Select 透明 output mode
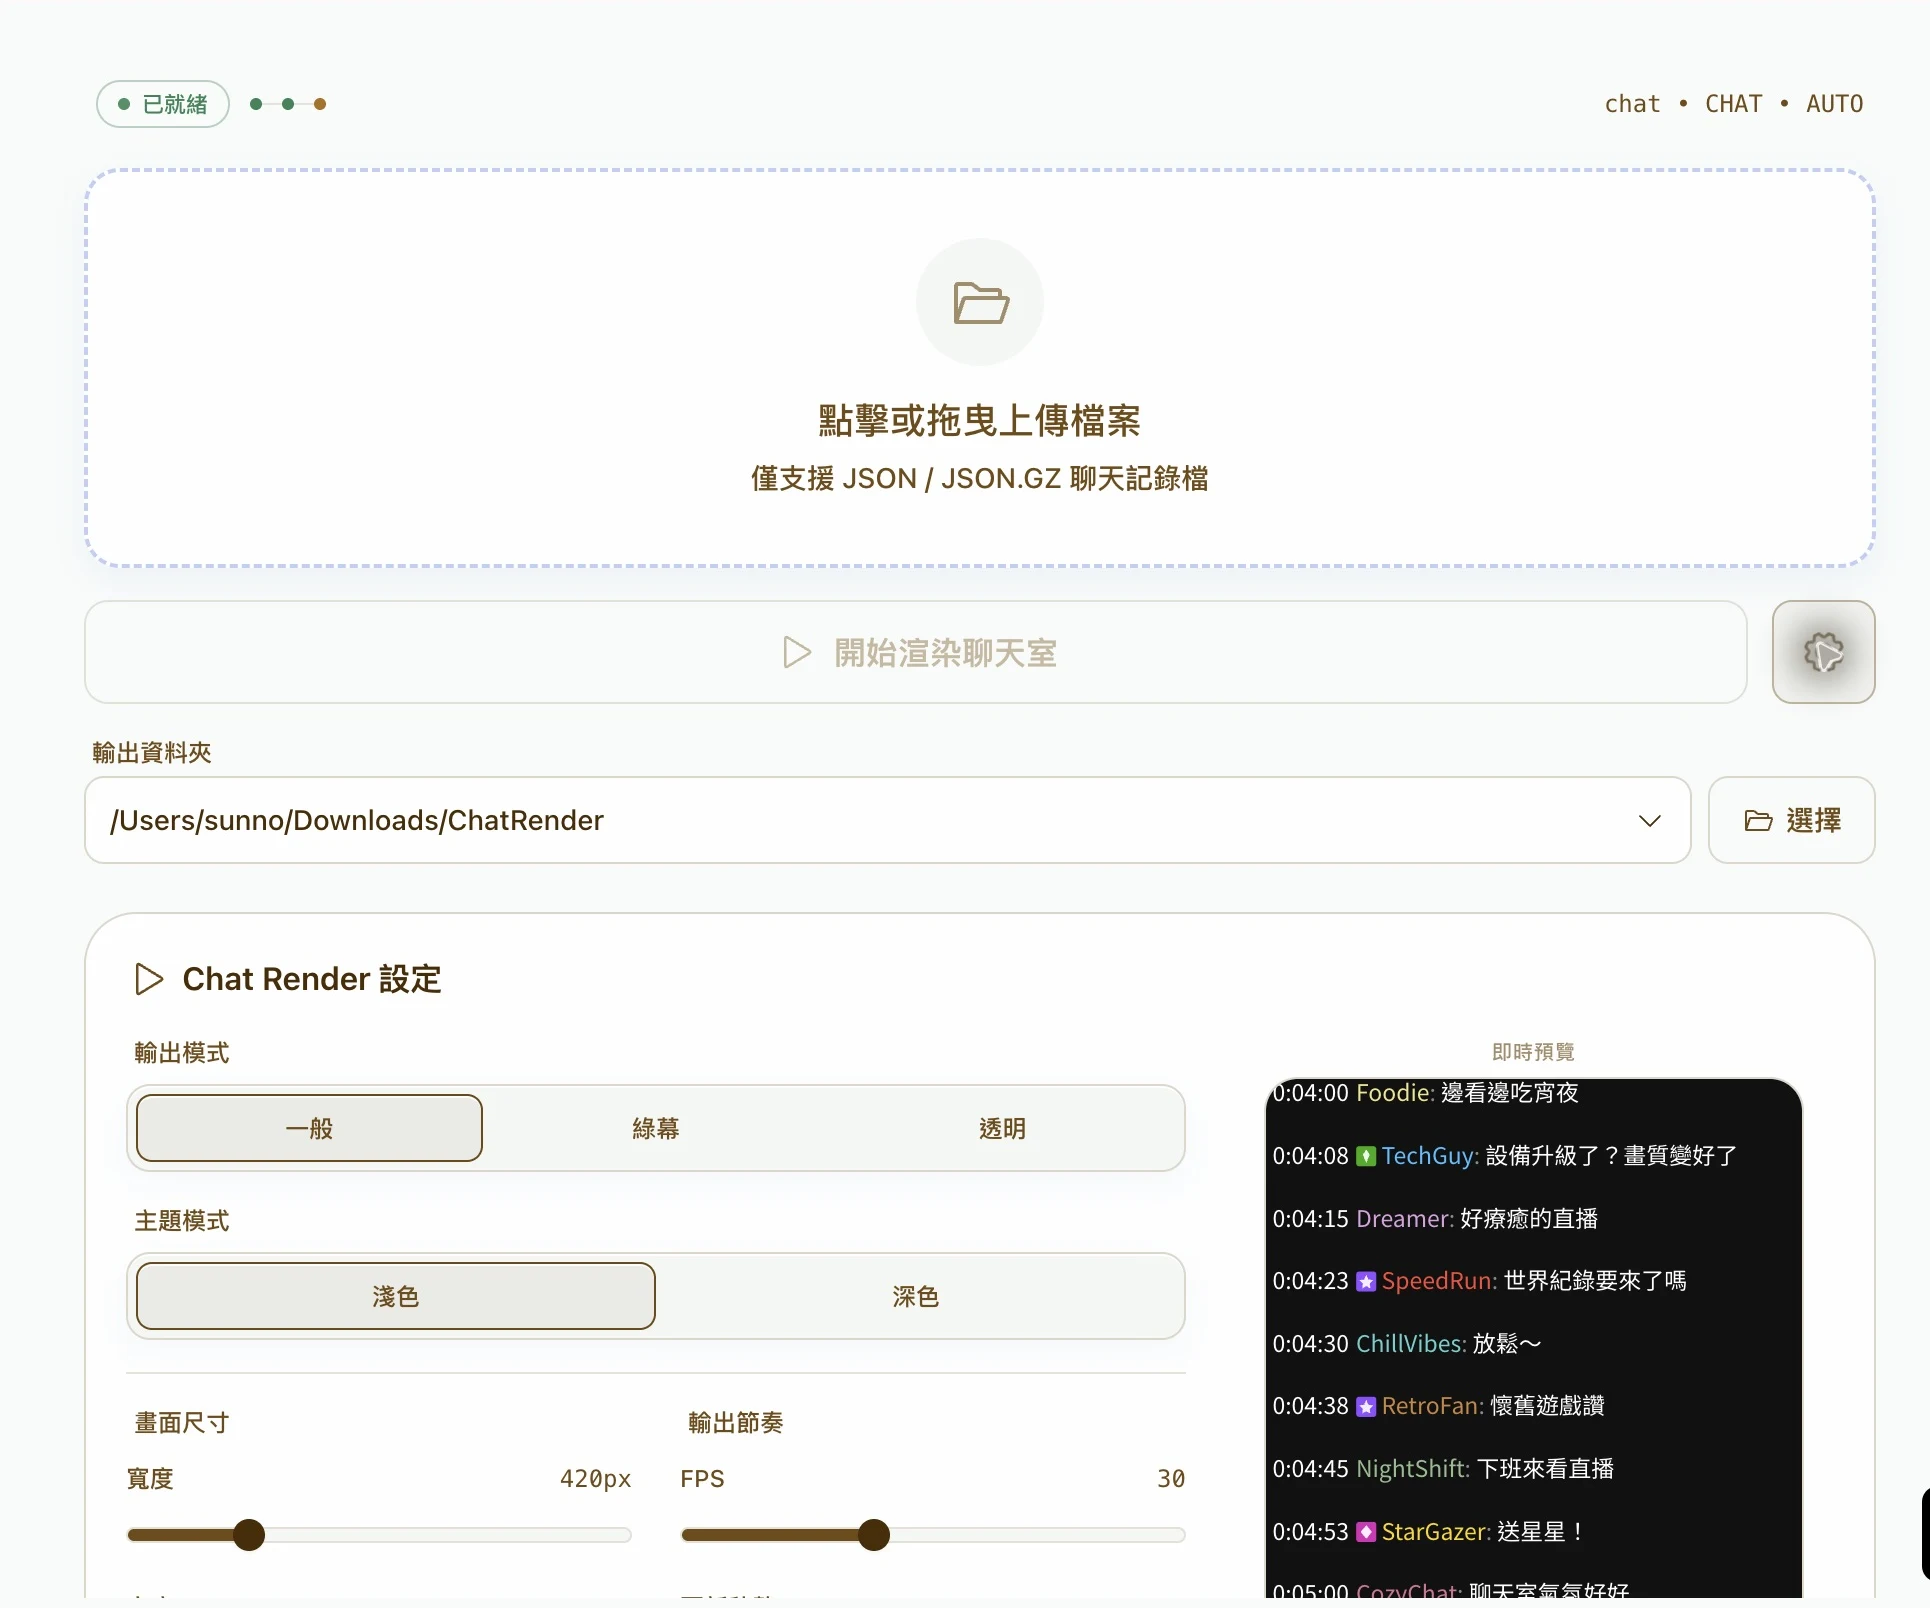This screenshot has width=1930, height=1608. point(1002,1128)
